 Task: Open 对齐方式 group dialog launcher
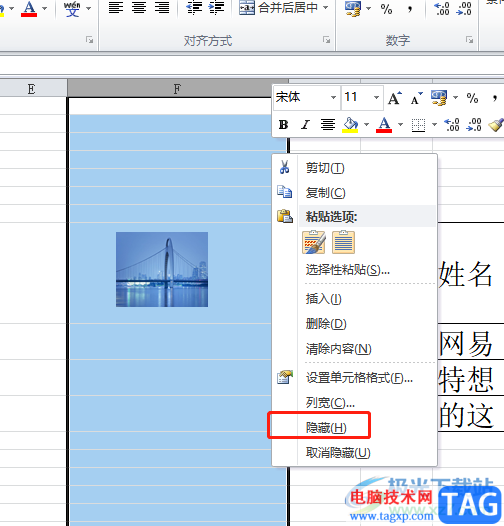[x=326, y=40]
